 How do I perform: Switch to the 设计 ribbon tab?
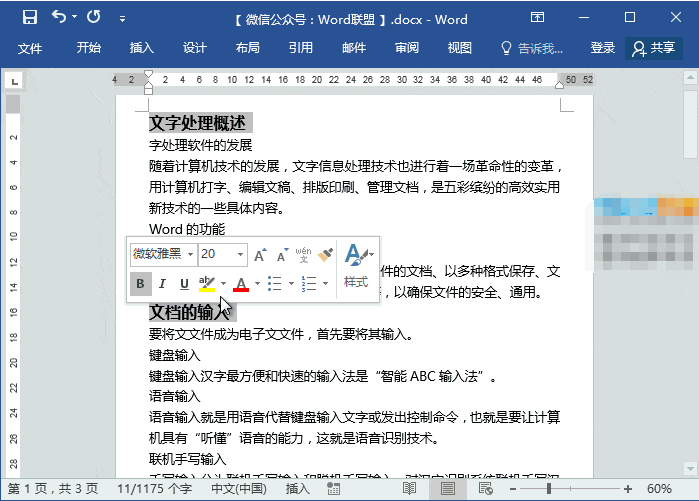pos(195,48)
